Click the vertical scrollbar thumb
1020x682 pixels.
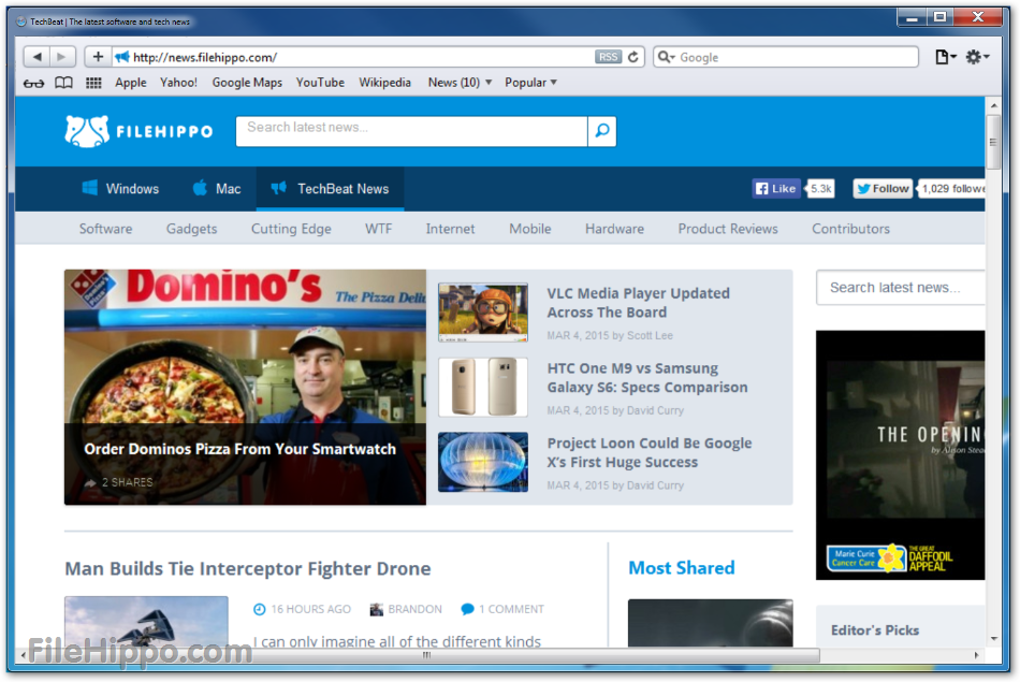click(993, 142)
